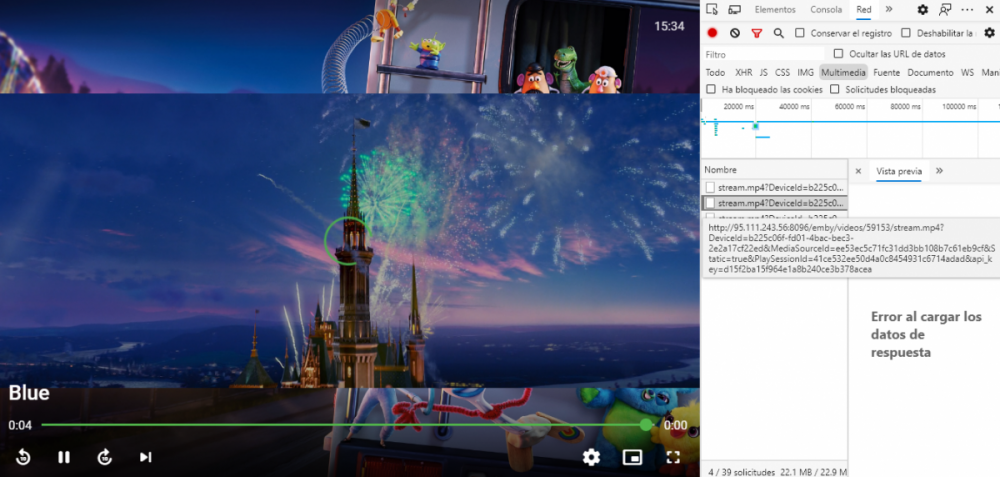Filter requests by WS
The height and width of the screenshot is (477, 1000).
[967, 73]
